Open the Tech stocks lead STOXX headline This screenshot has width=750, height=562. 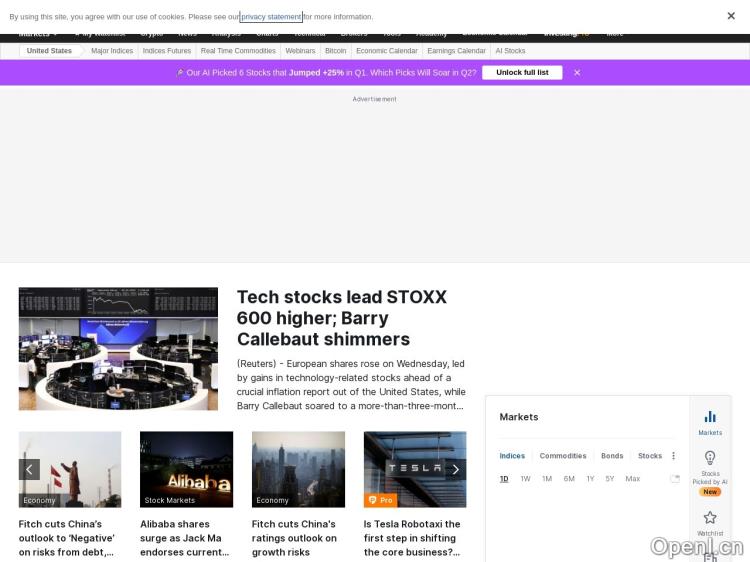pyautogui.click(x=342, y=318)
